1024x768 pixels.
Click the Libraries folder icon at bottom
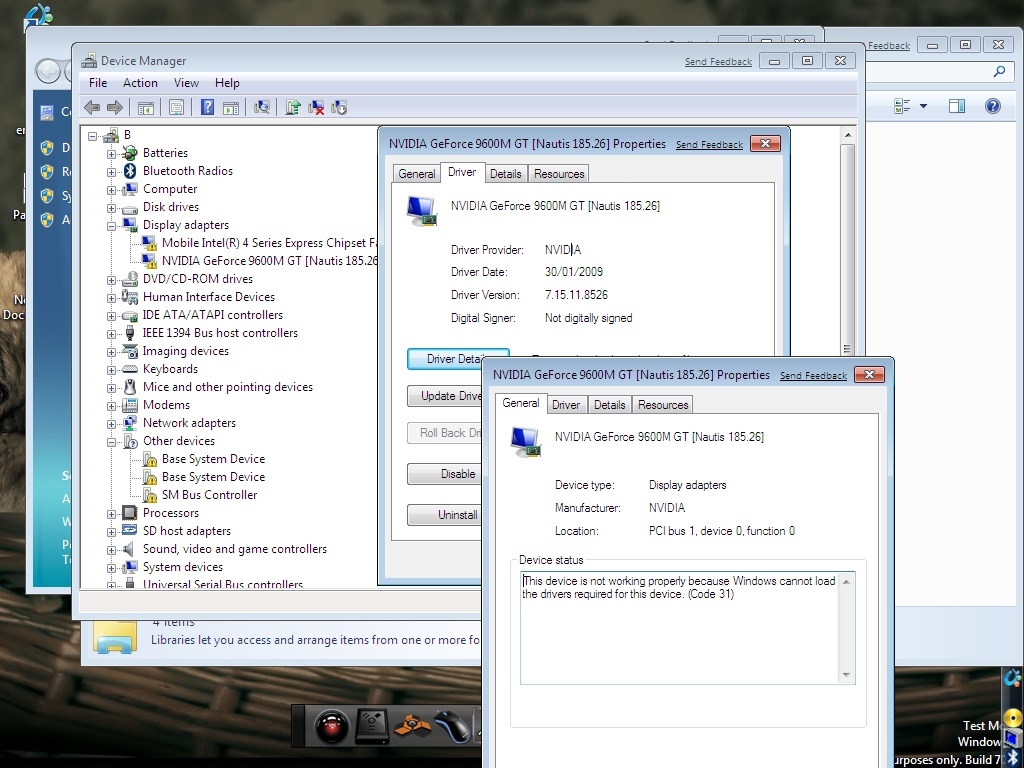pyautogui.click(x=115, y=635)
